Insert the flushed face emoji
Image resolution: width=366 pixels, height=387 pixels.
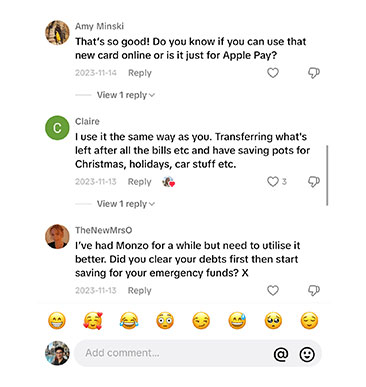(x=165, y=321)
